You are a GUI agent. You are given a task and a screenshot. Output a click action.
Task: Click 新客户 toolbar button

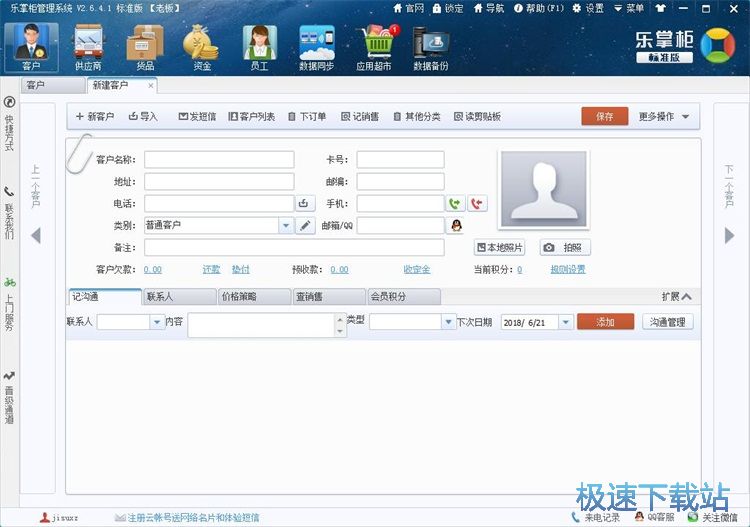pos(95,116)
